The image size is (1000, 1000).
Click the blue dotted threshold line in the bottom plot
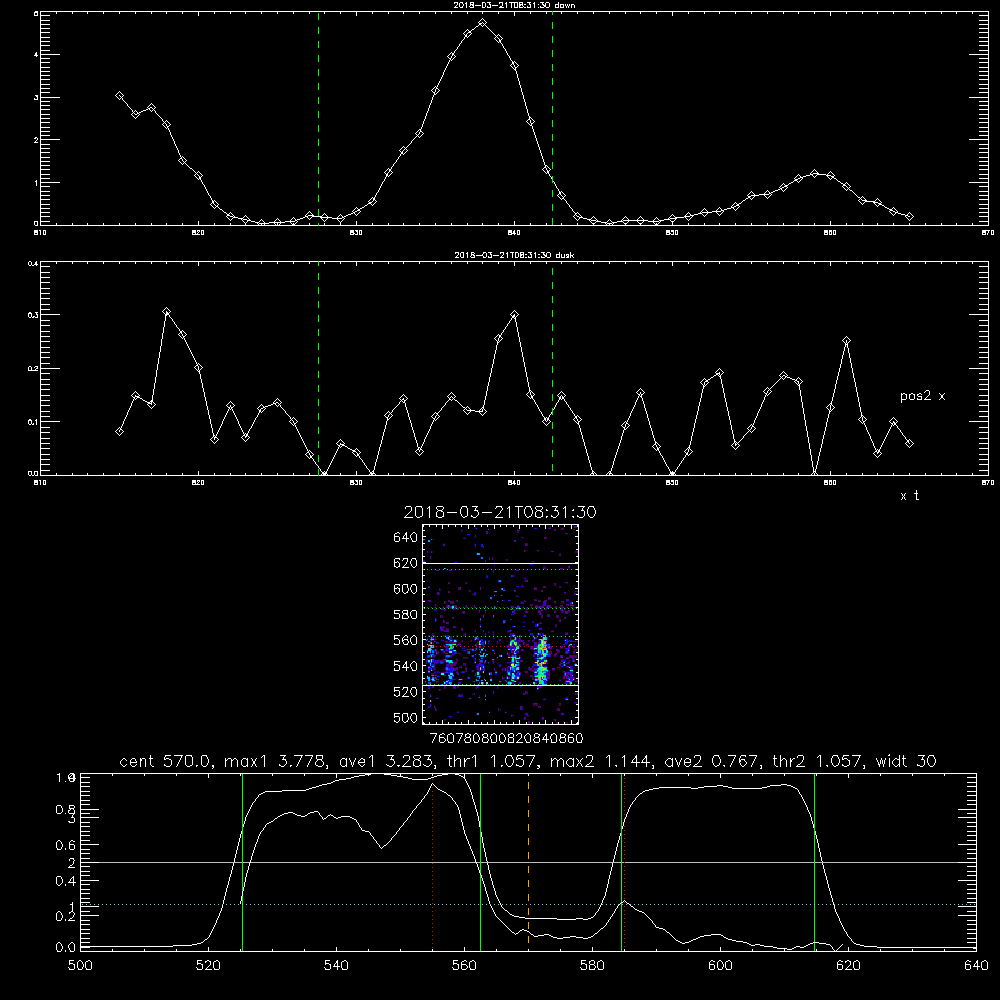528,904
